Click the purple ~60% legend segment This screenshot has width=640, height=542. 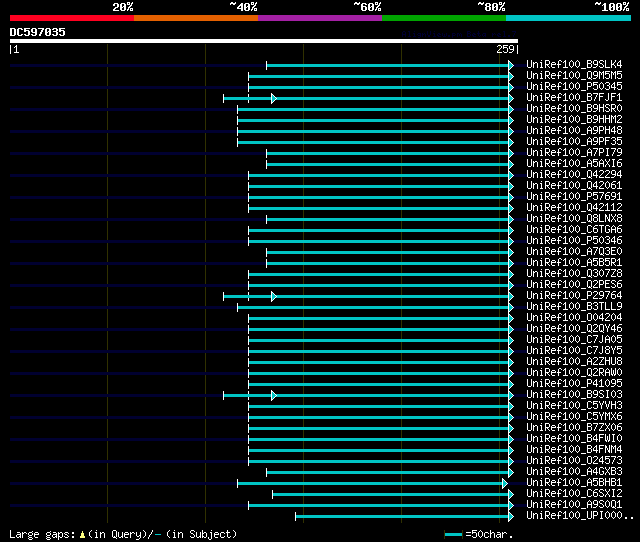coord(320,18)
